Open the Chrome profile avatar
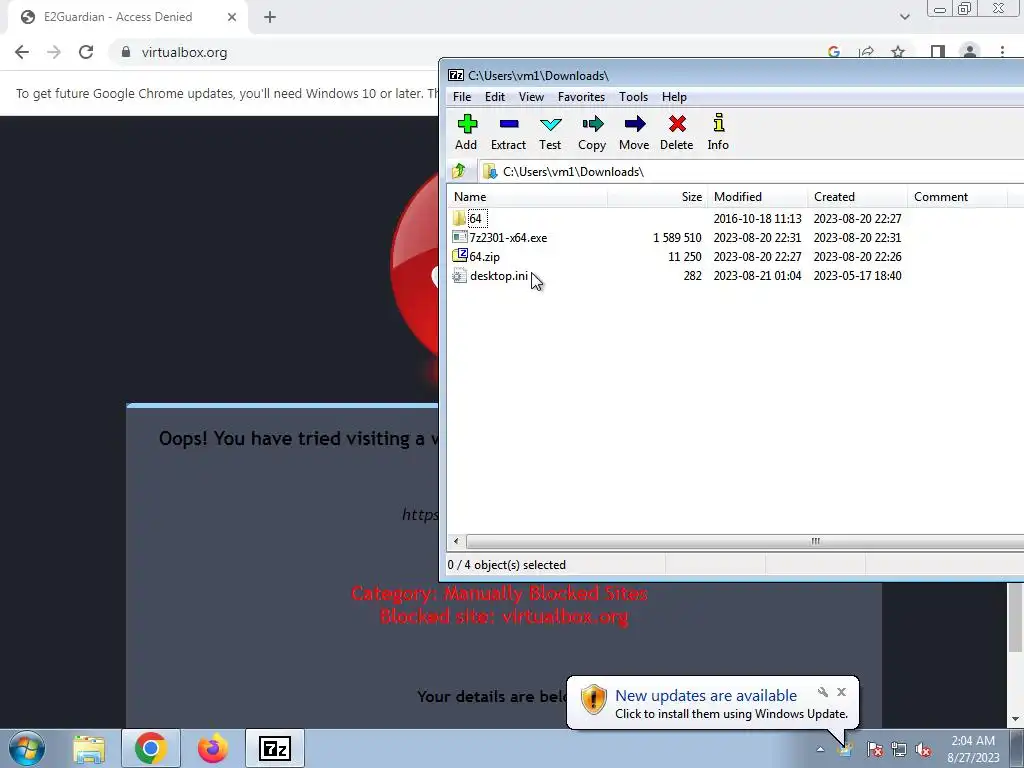 point(970,51)
